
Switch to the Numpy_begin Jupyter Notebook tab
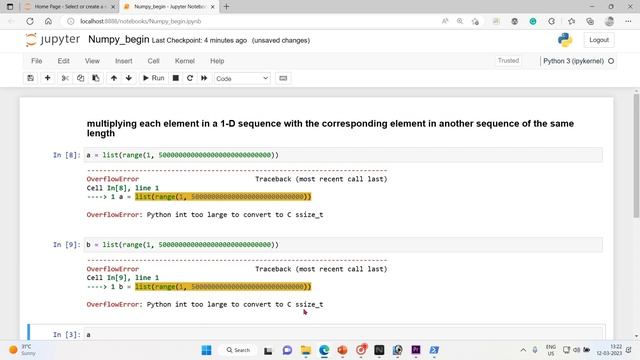tap(169, 7)
